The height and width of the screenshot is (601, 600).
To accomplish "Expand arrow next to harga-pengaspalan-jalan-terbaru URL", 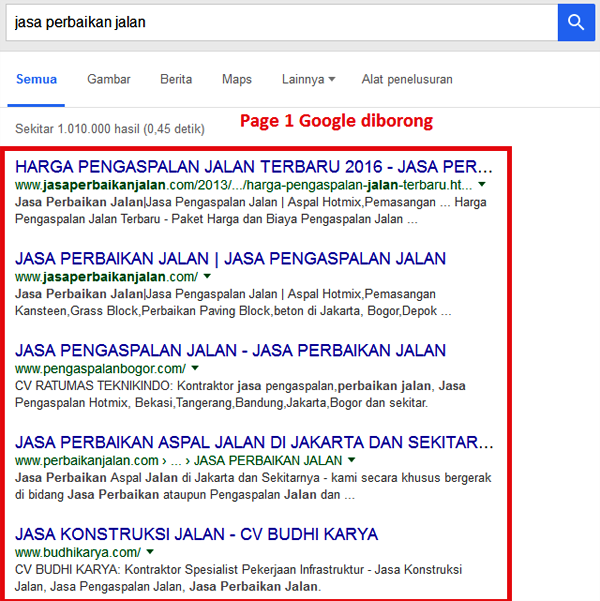I will click(x=482, y=185).
